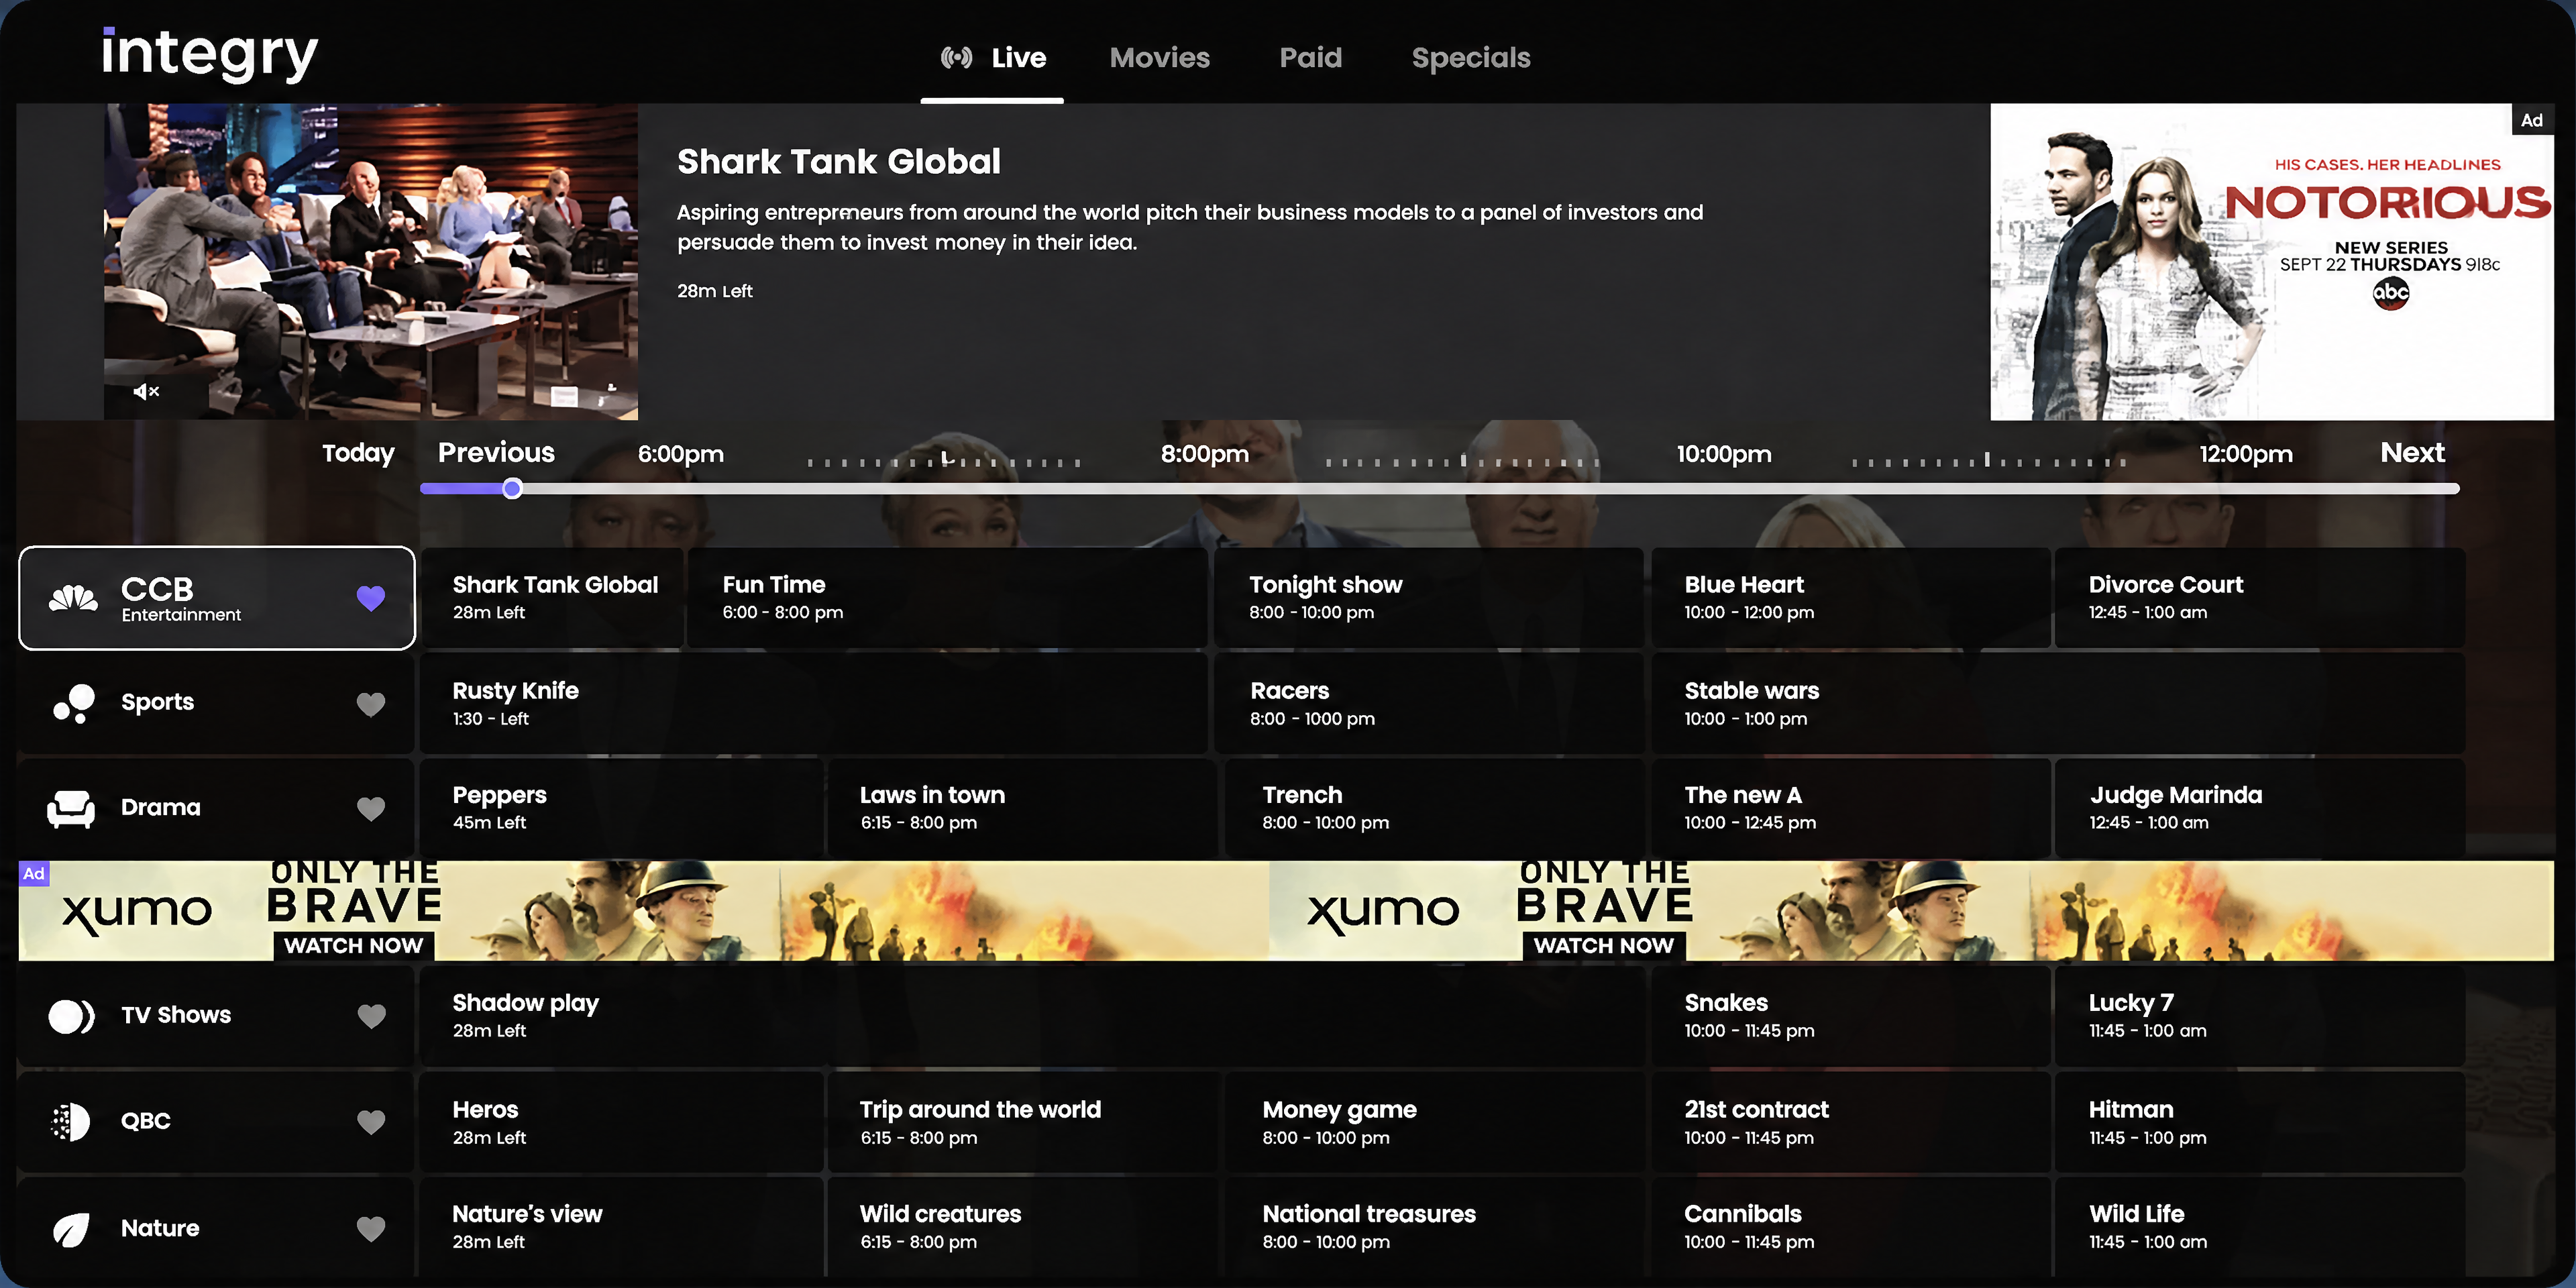Viewport: 2576px width, 1288px height.
Task: Add Nature channel to favorites
Action: pos(371,1229)
